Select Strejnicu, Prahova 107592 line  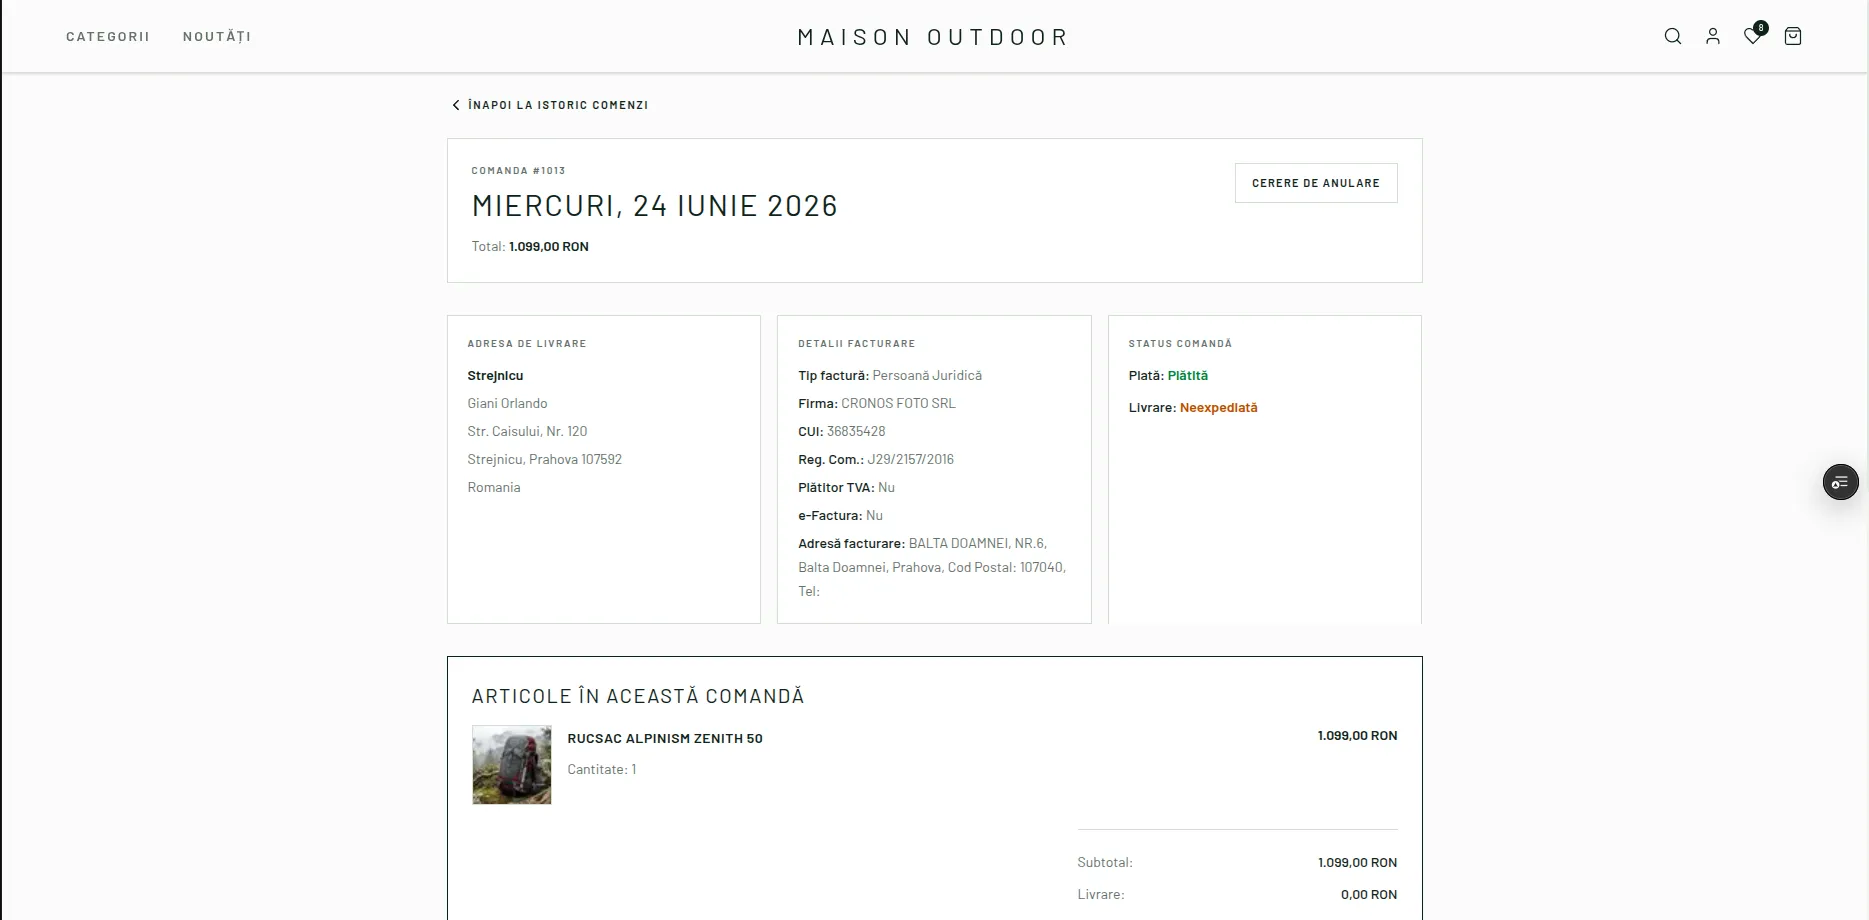click(x=544, y=460)
